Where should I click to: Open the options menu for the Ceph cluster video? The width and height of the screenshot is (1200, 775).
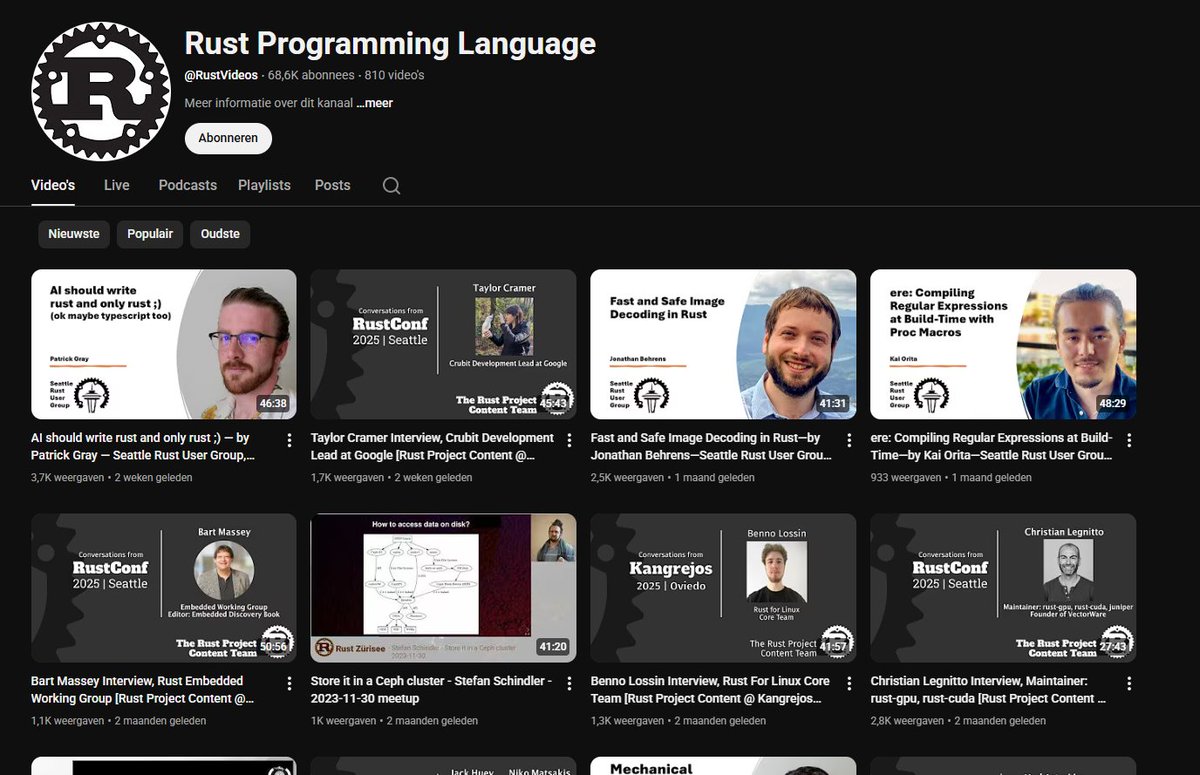[570, 683]
